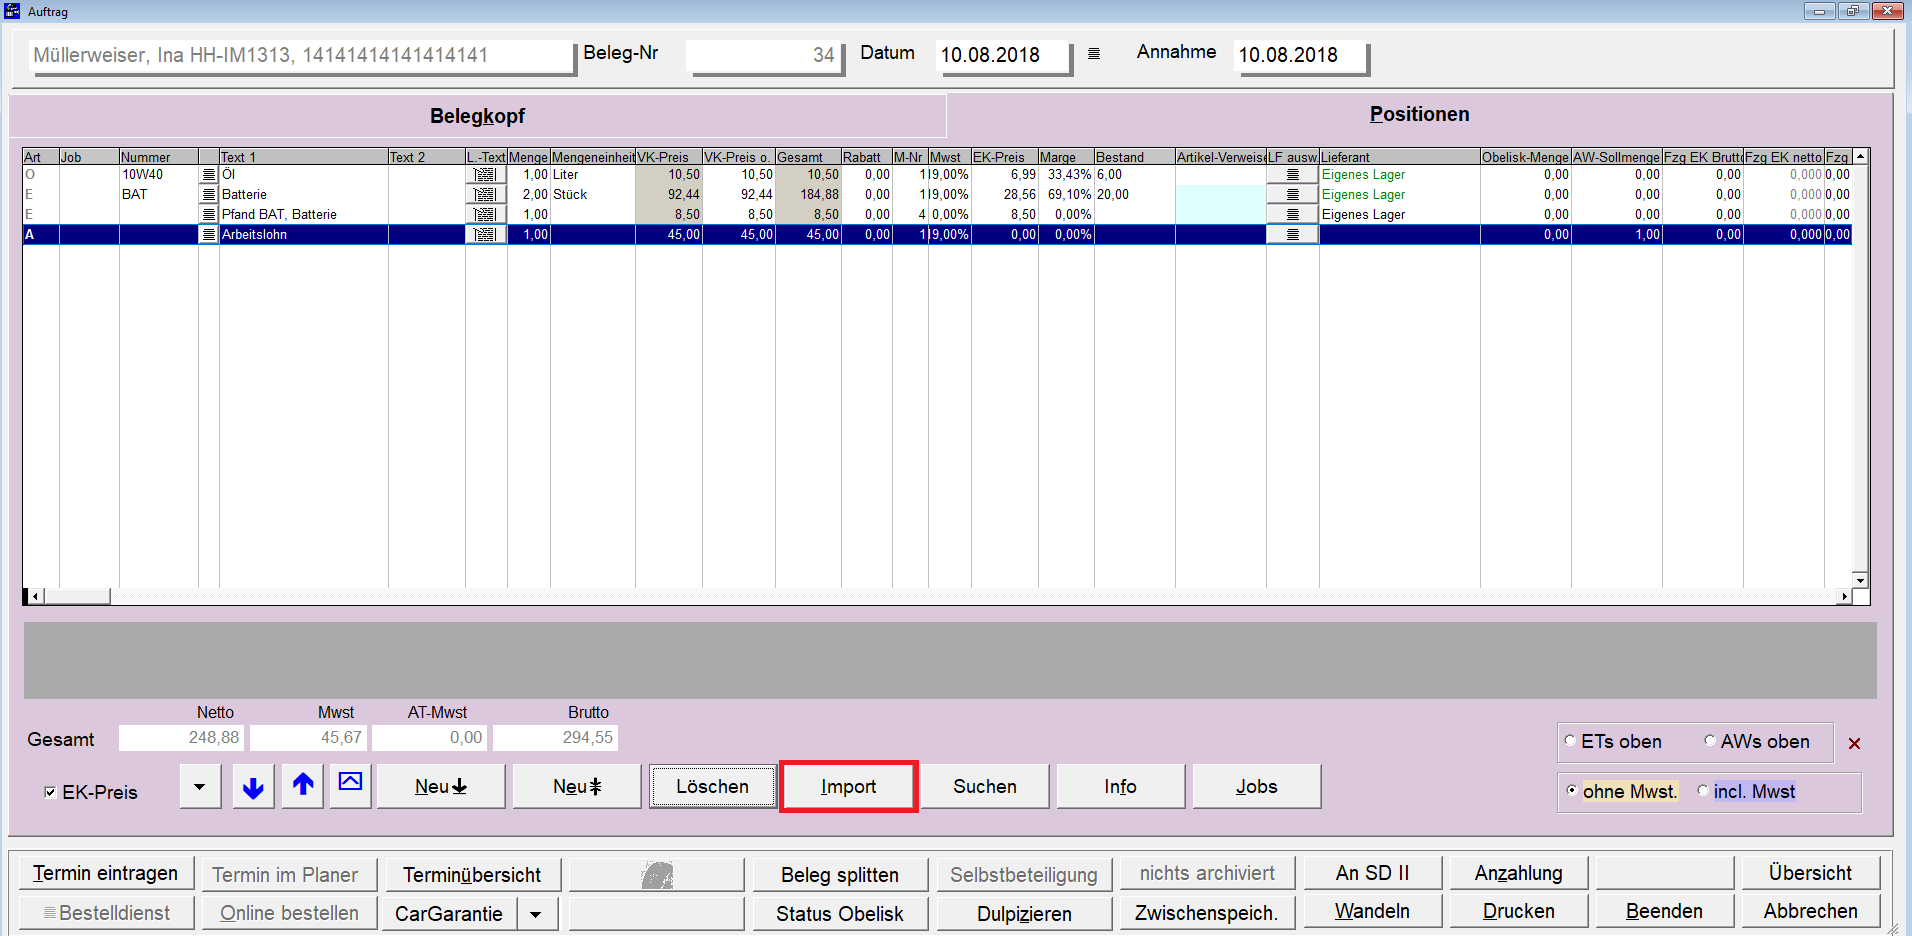Click Beleg-Nr input field showing 34
1912x936 pixels.
765,55
